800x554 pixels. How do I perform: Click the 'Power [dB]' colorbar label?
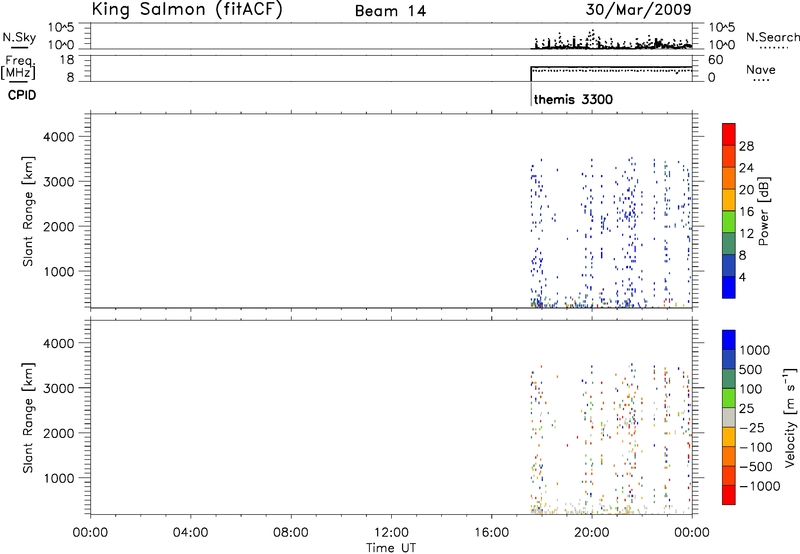tap(763, 211)
